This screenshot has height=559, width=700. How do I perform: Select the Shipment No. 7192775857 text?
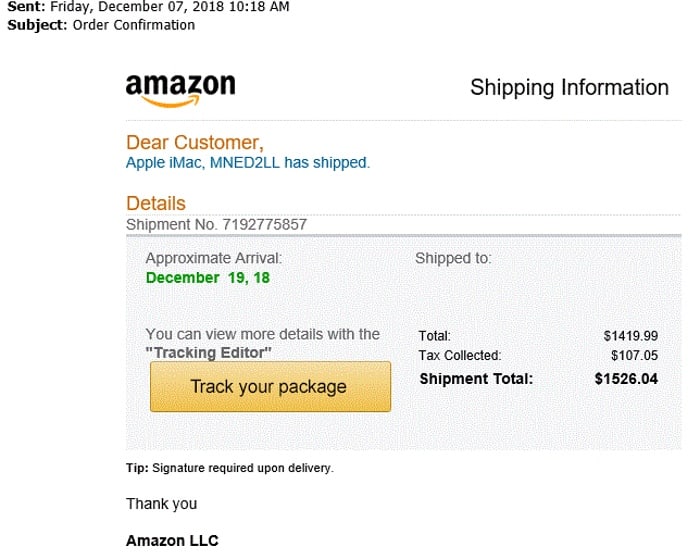(216, 224)
